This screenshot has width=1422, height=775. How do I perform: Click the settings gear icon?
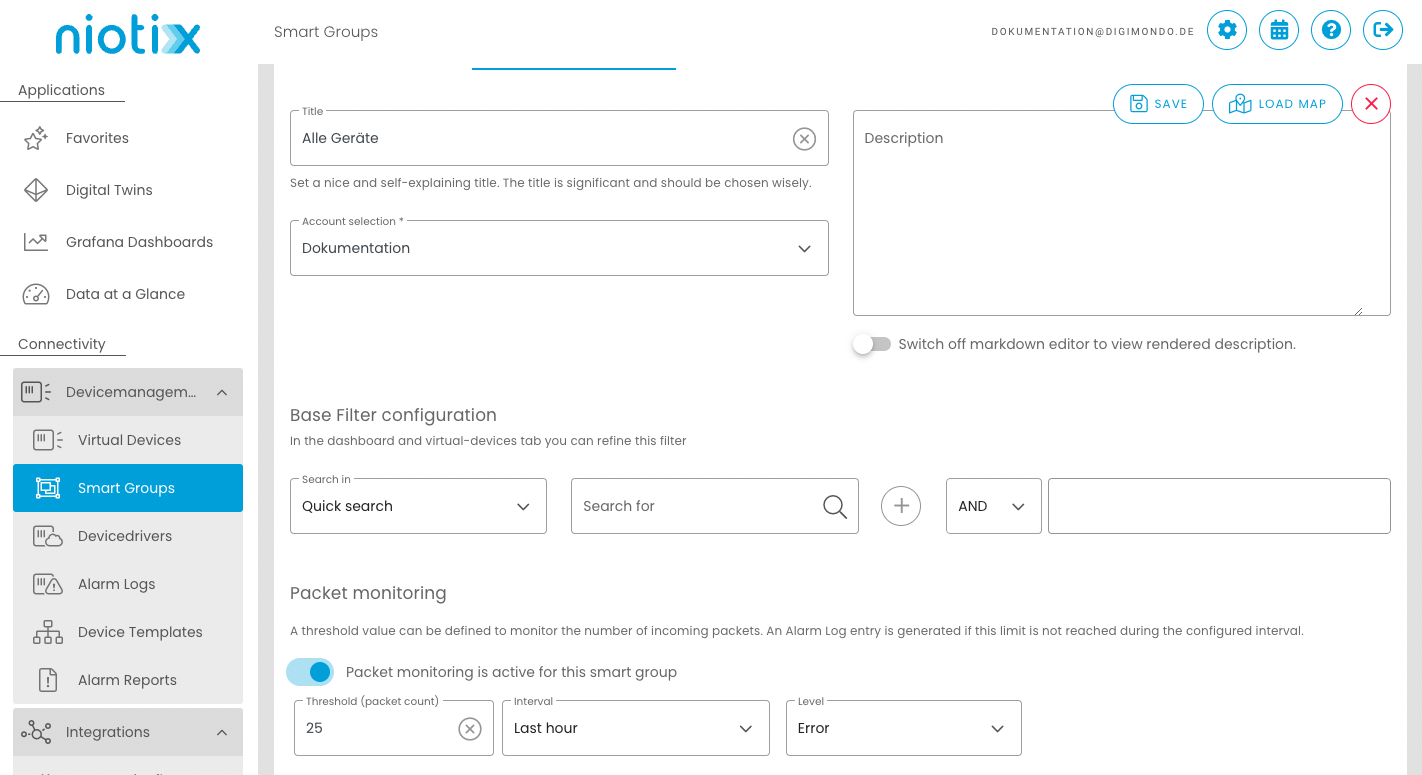point(1227,30)
